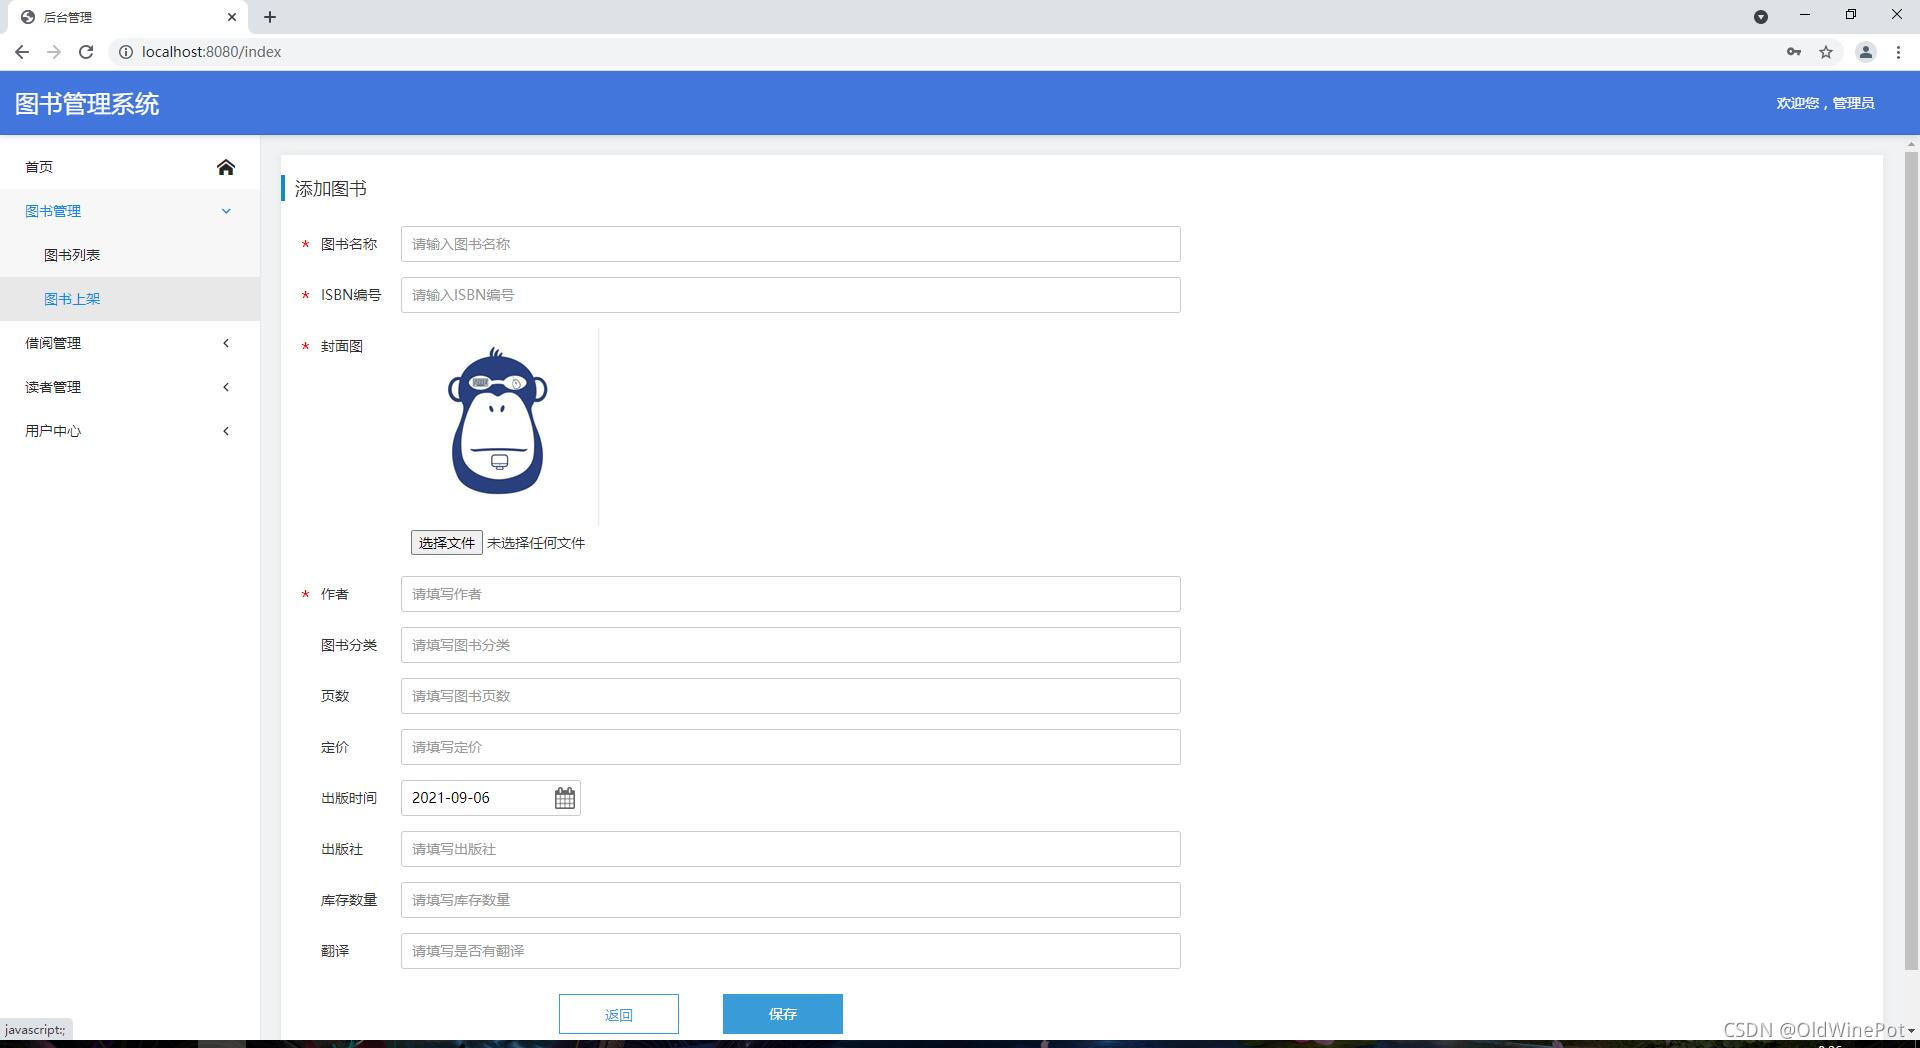The height and width of the screenshot is (1048, 1920).
Task: Open the calendar icon in 出版时间 field
Action: pos(565,798)
